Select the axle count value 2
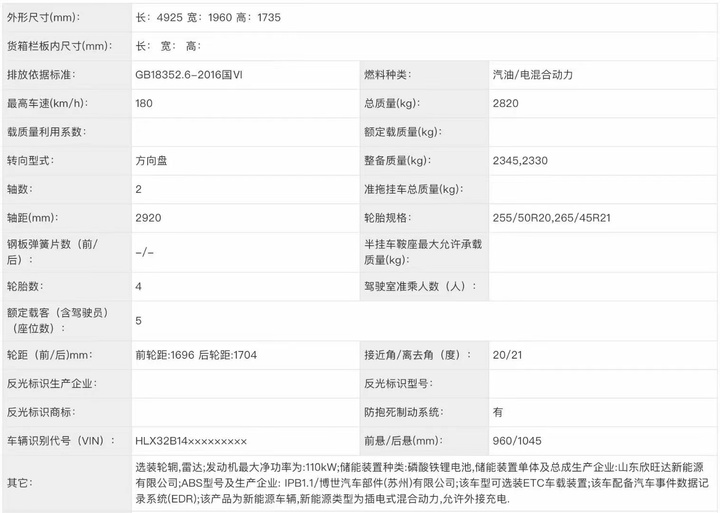The width and height of the screenshot is (720, 513). [x=139, y=189]
